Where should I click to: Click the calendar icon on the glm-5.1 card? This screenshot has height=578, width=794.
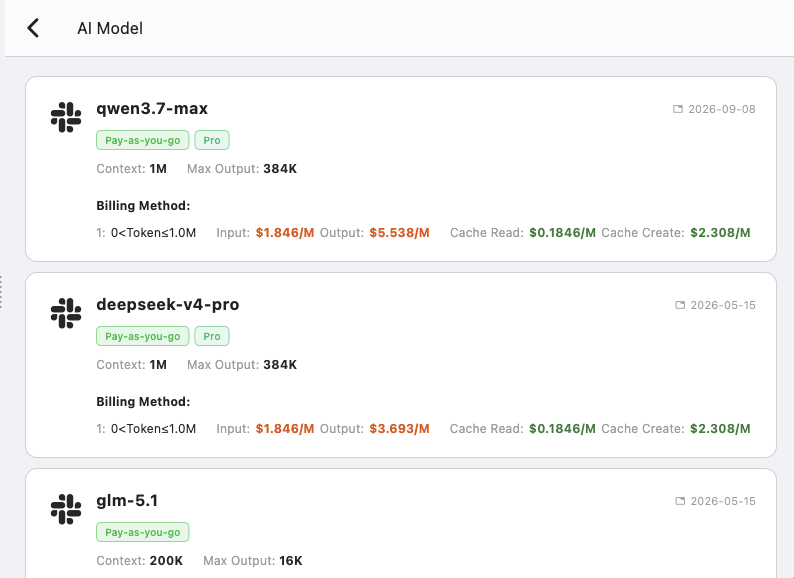coord(680,501)
